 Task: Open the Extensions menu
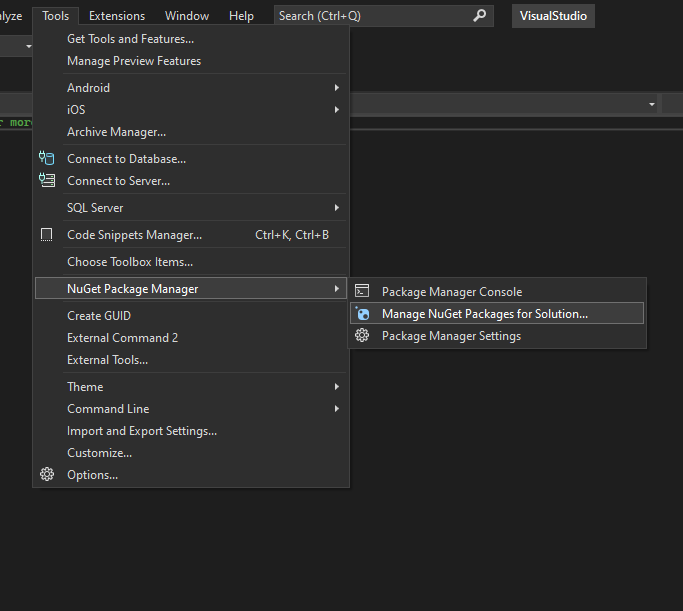point(117,16)
